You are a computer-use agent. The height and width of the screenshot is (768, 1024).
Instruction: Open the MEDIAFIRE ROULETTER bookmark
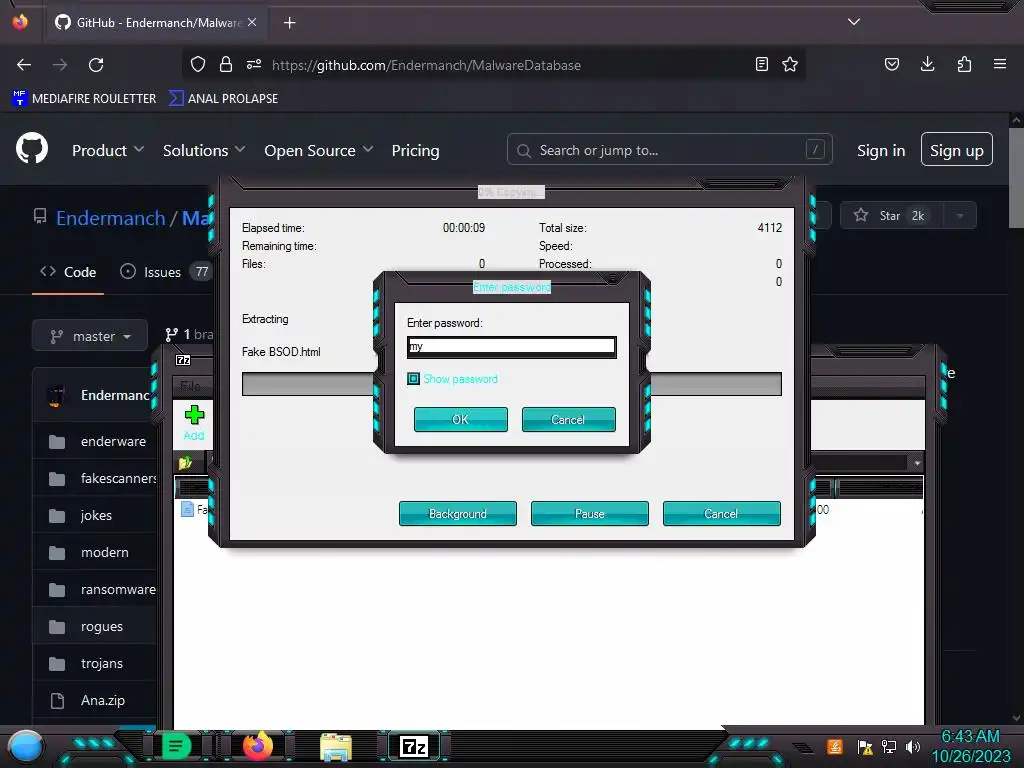pos(84,99)
